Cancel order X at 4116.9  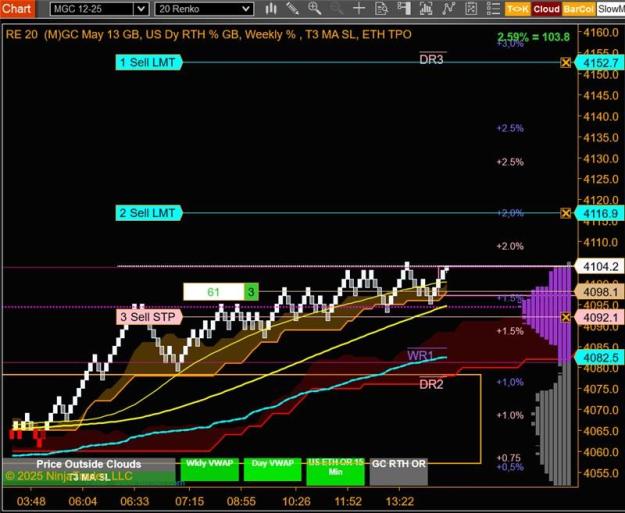(x=565, y=213)
